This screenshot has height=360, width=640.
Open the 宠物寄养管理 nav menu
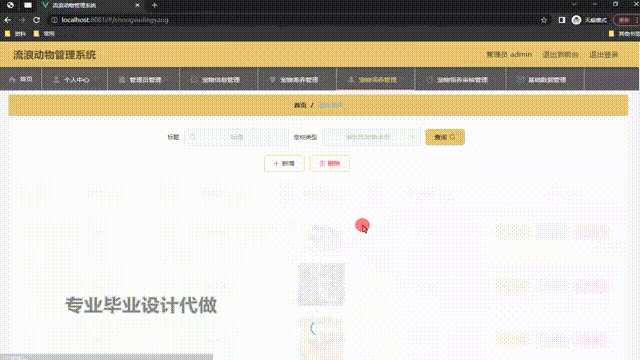(297, 79)
